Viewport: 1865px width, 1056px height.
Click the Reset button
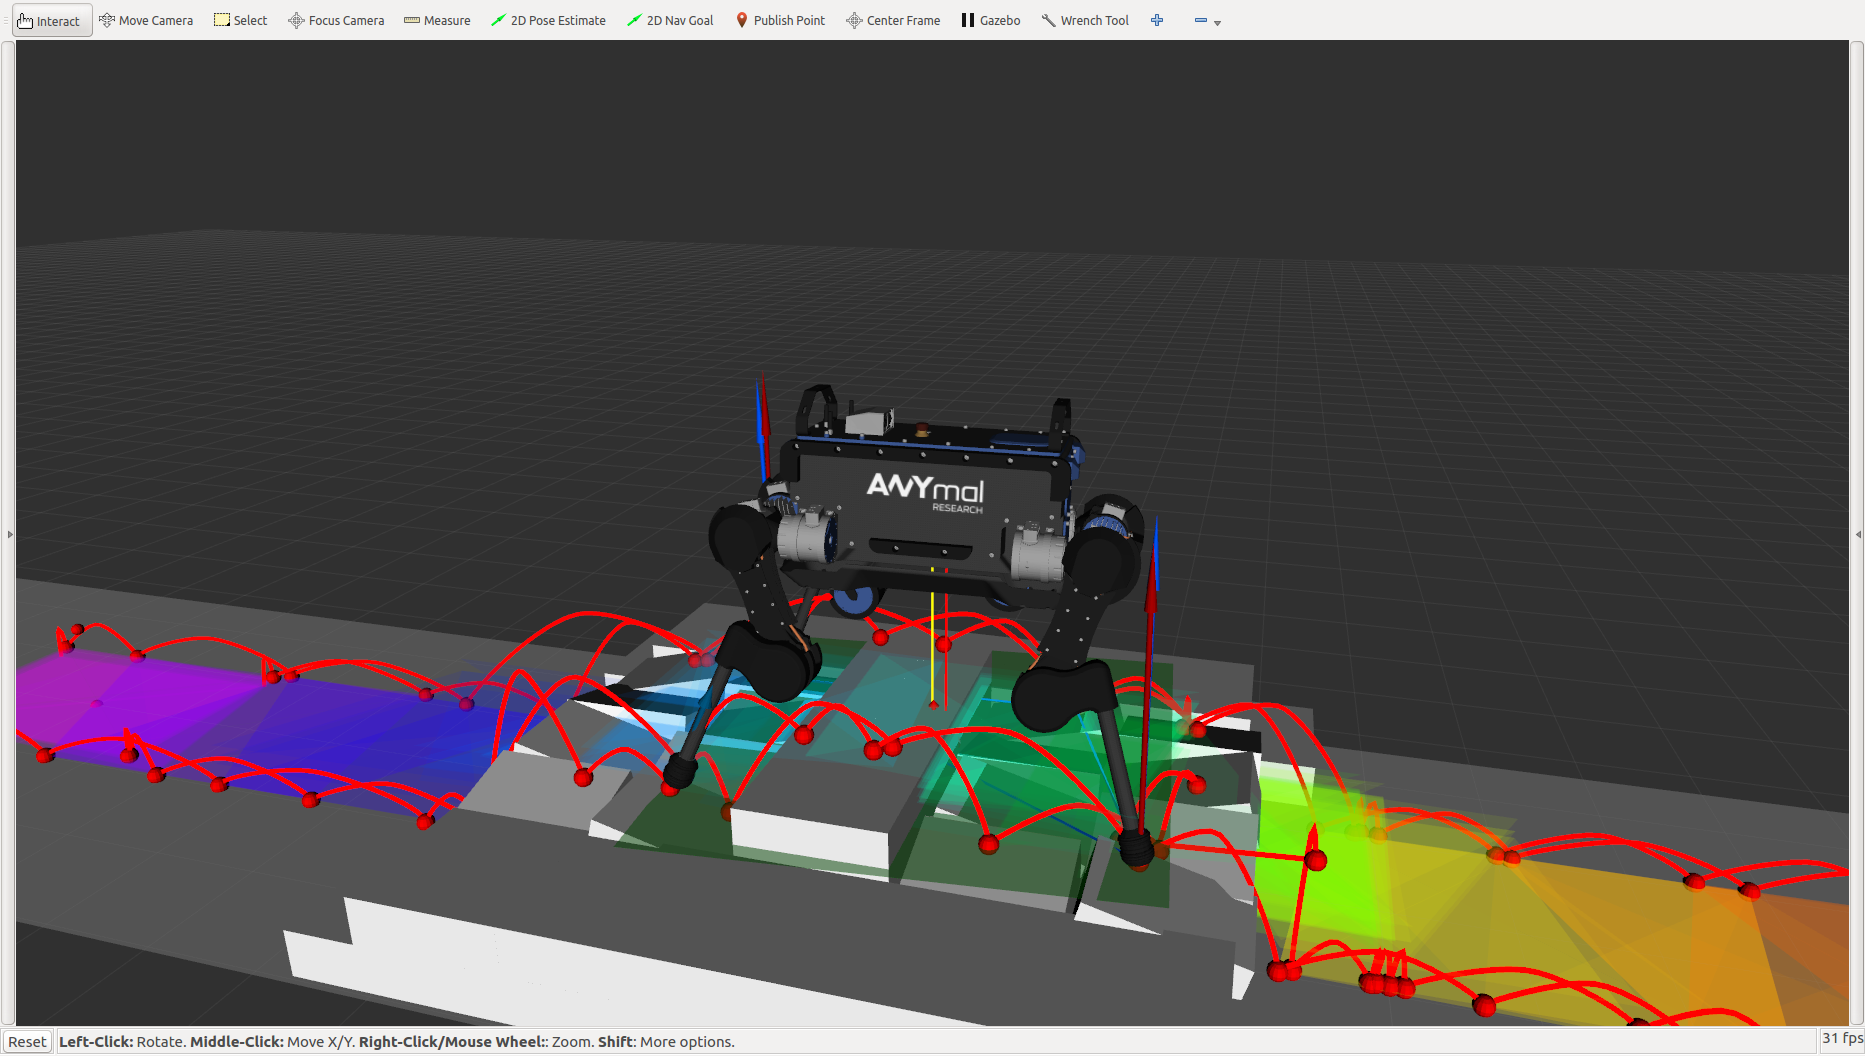pos(27,1041)
